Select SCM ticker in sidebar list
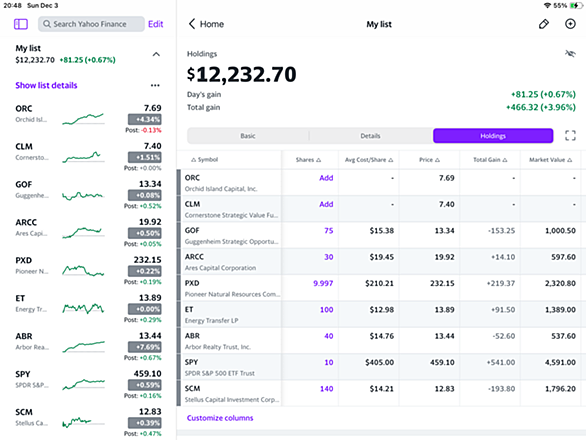Image resolution: width=586 pixels, height=440 pixels. click(x=24, y=412)
